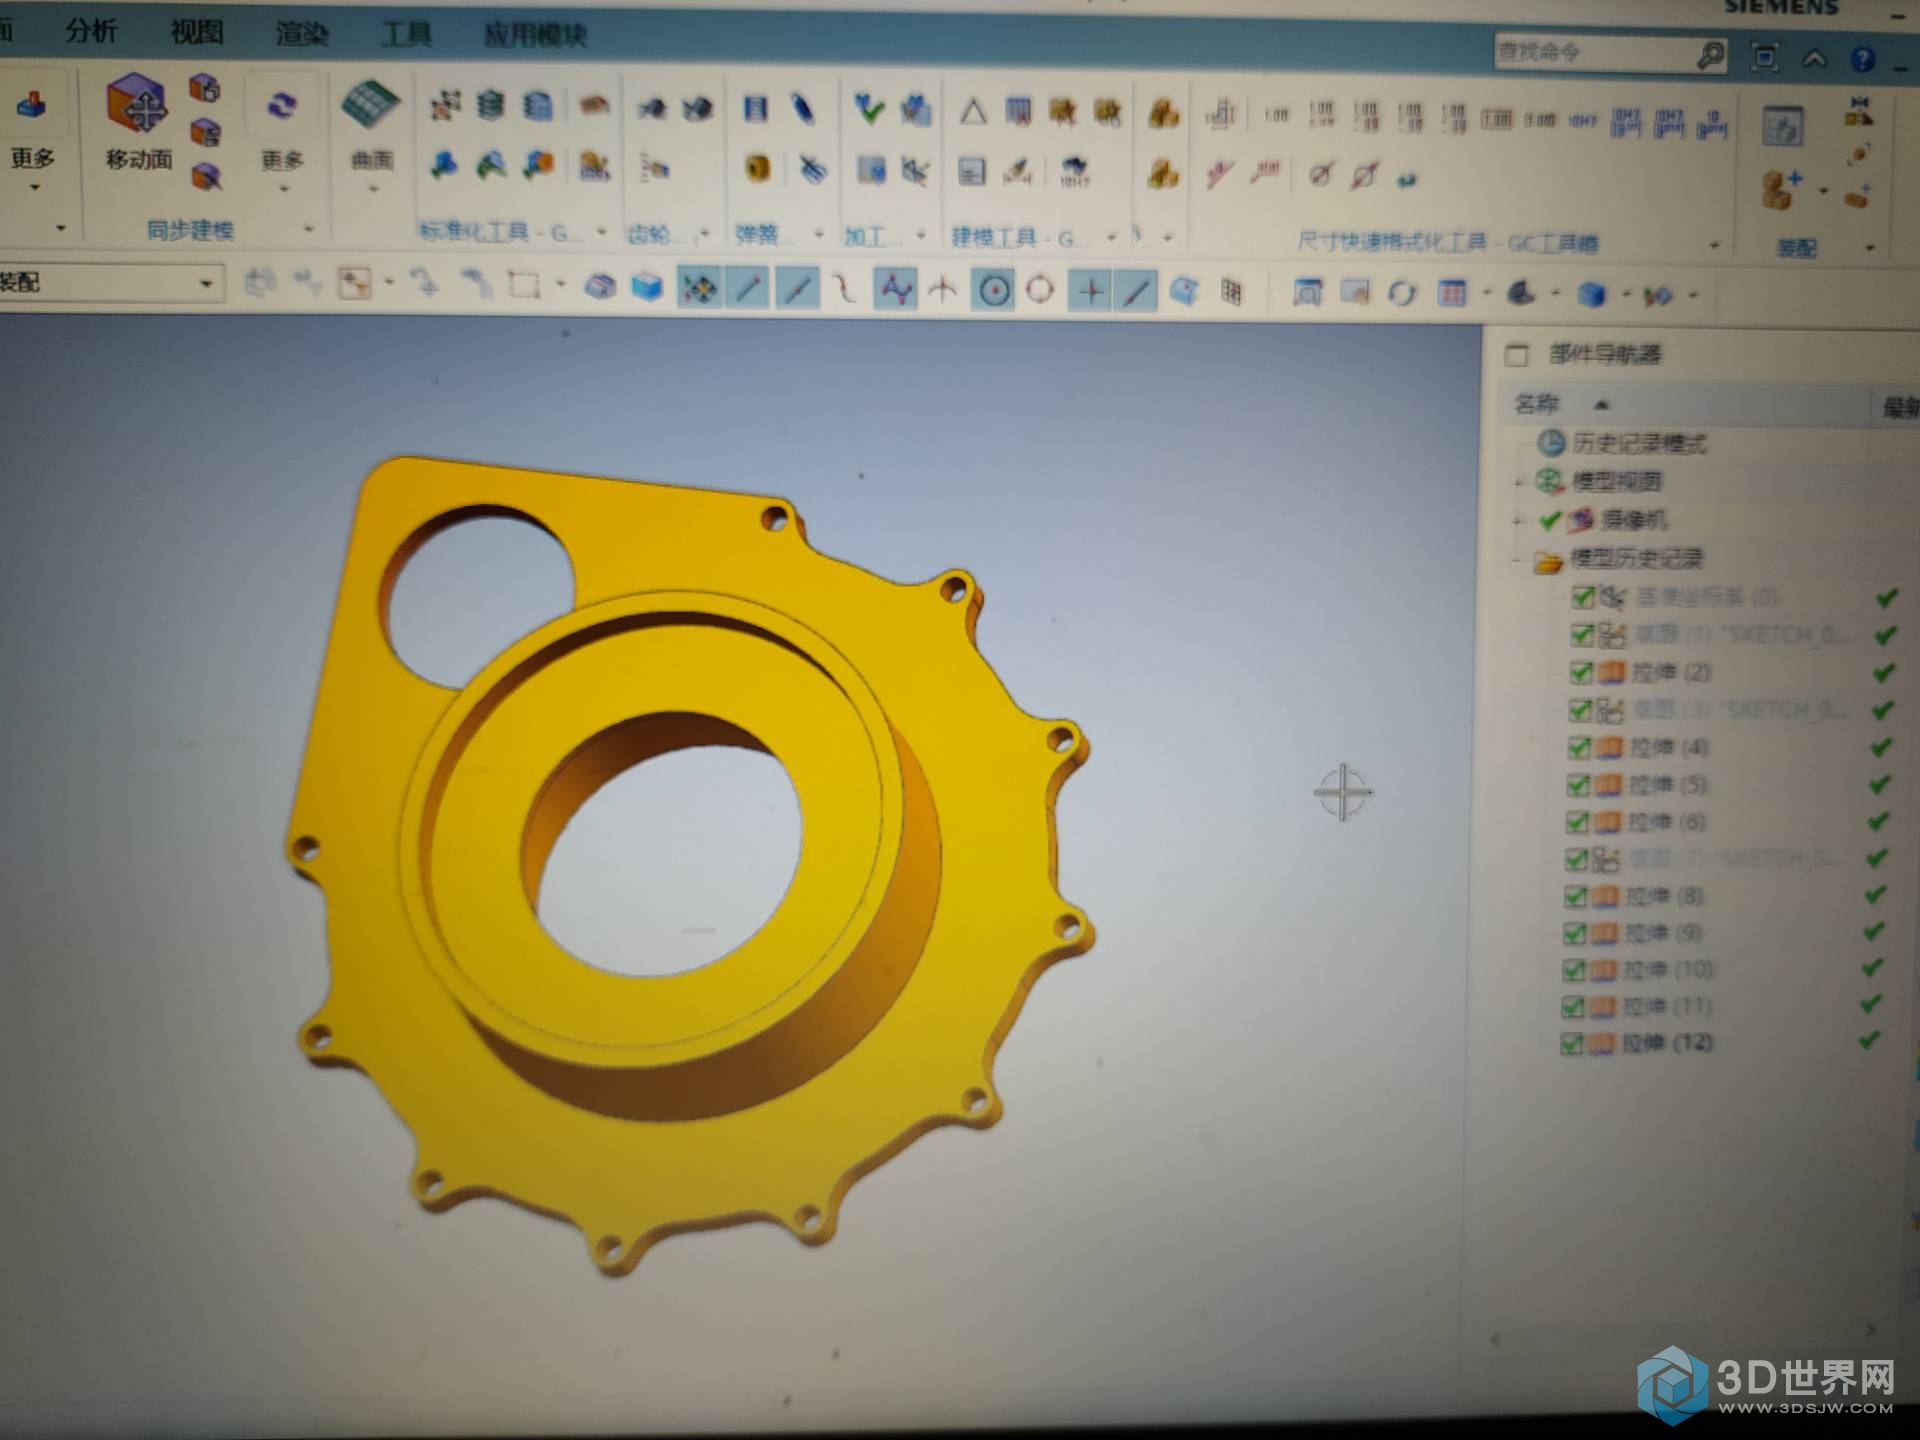Viewport: 1920px width, 1440px height.
Task: Click the boxed 1.00 dimension format icon
Action: [1496, 120]
